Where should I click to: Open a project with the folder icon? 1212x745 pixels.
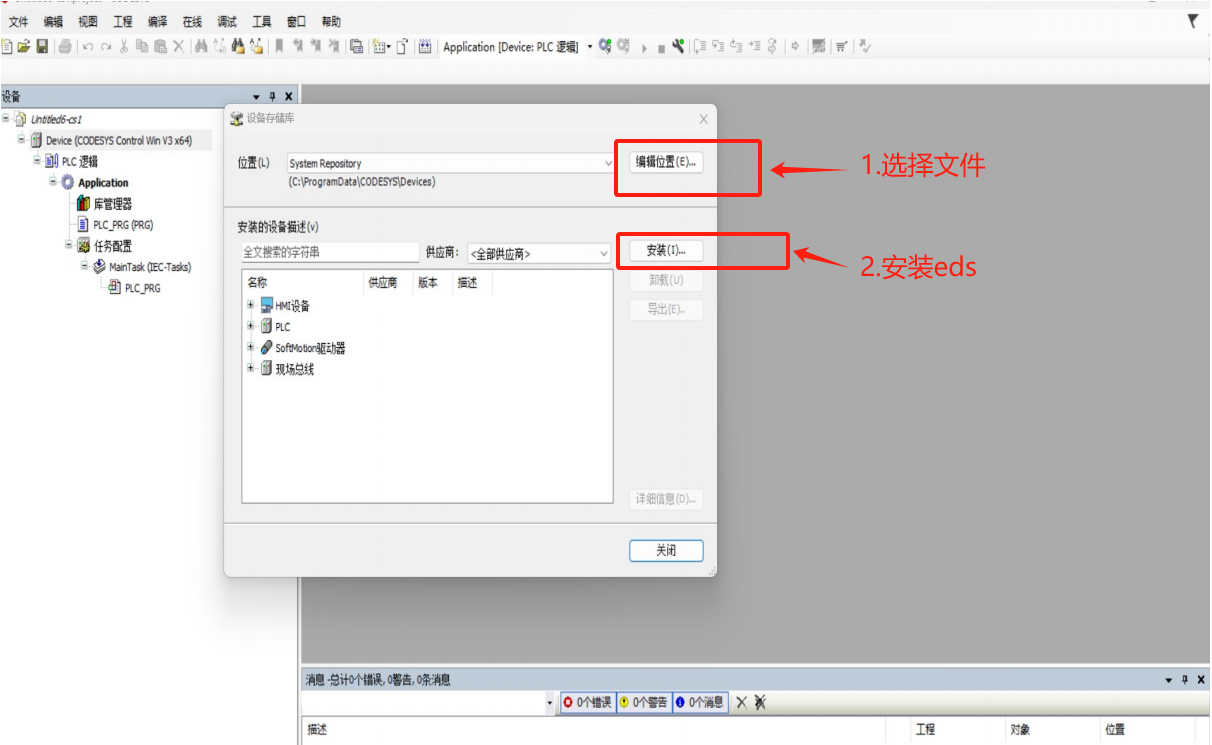[x=24, y=46]
